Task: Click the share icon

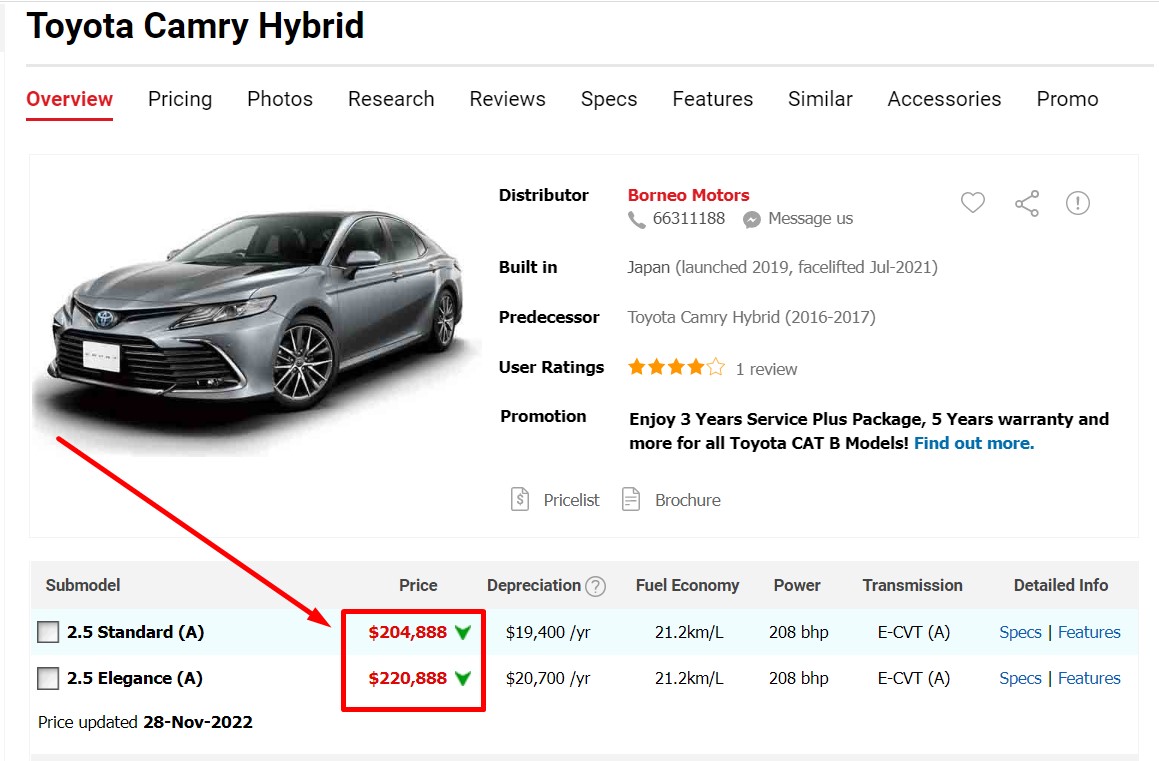Action: pyautogui.click(x=1027, y=203)
